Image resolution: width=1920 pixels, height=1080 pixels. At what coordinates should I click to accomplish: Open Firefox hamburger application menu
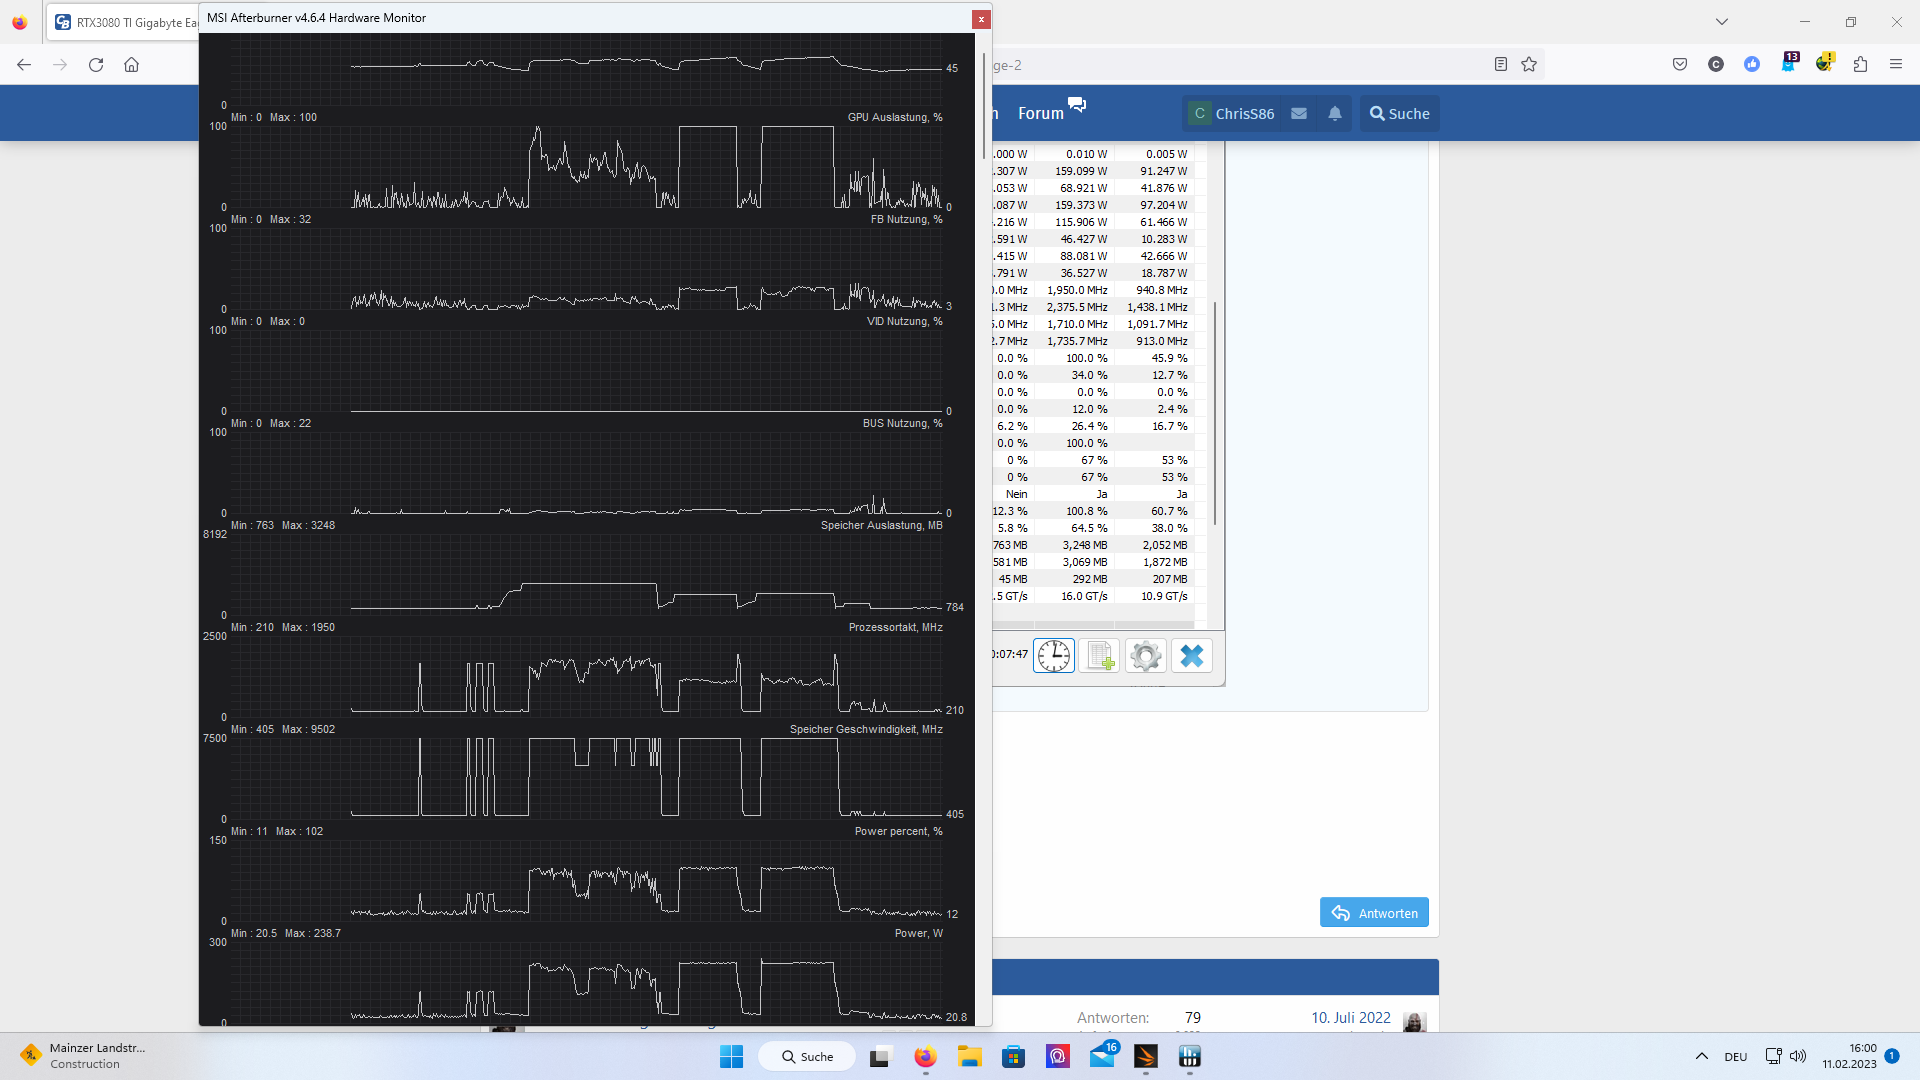point(1896,65)
